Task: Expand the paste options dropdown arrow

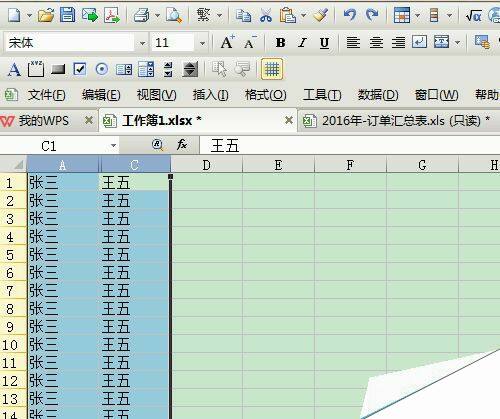Action: (304, 16)
